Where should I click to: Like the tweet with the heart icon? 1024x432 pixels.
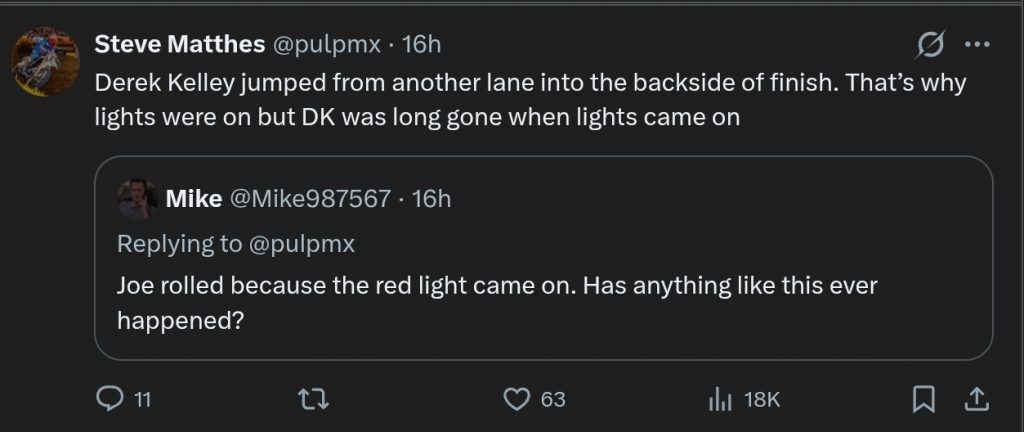[516, 399]
